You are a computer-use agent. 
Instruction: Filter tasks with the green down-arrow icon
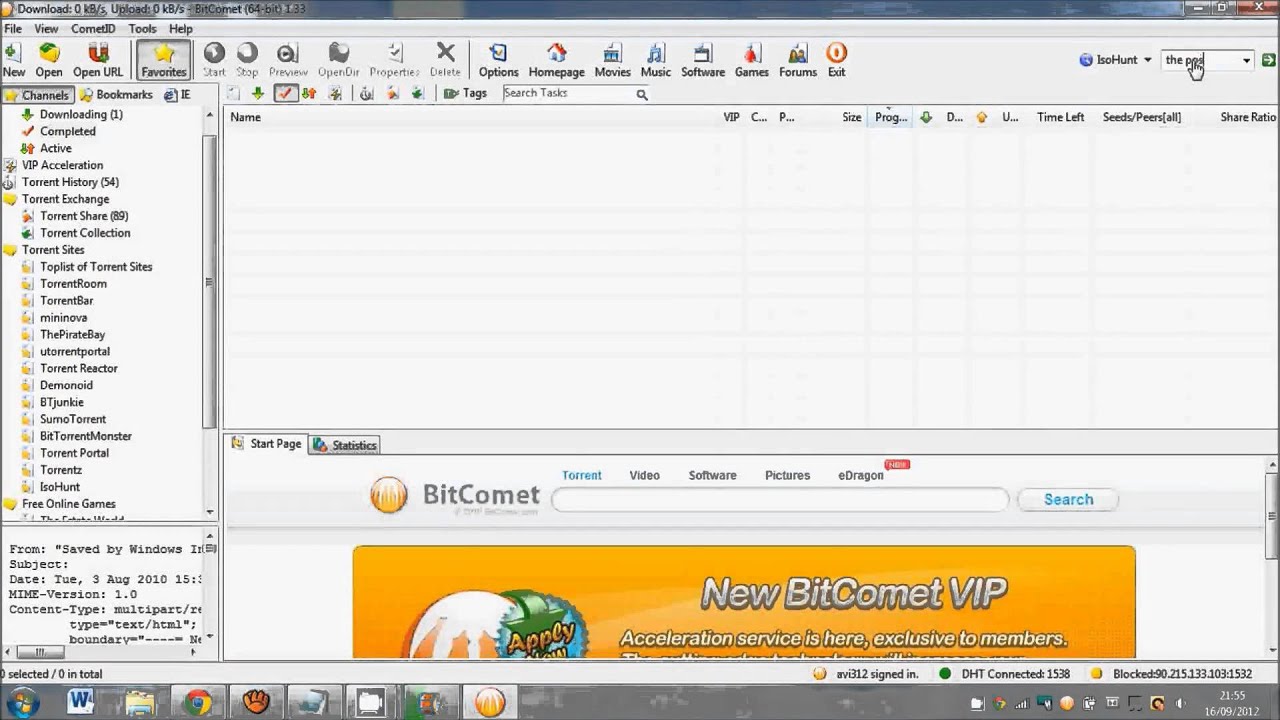(258, 93)
